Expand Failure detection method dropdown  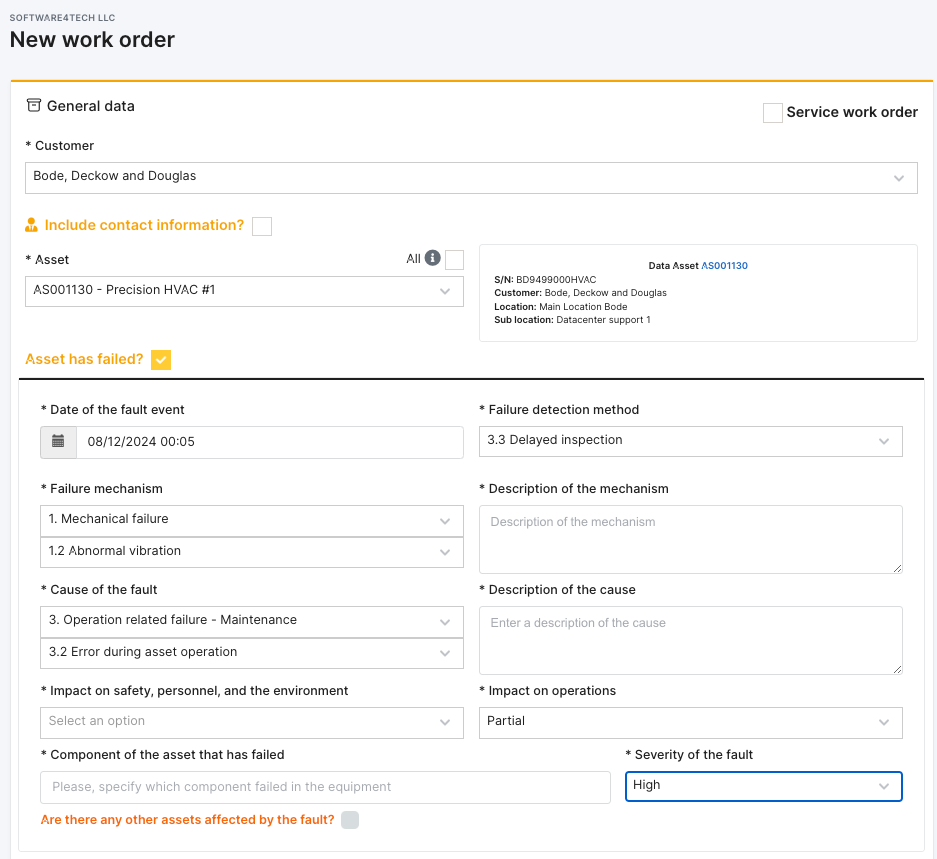690,441
